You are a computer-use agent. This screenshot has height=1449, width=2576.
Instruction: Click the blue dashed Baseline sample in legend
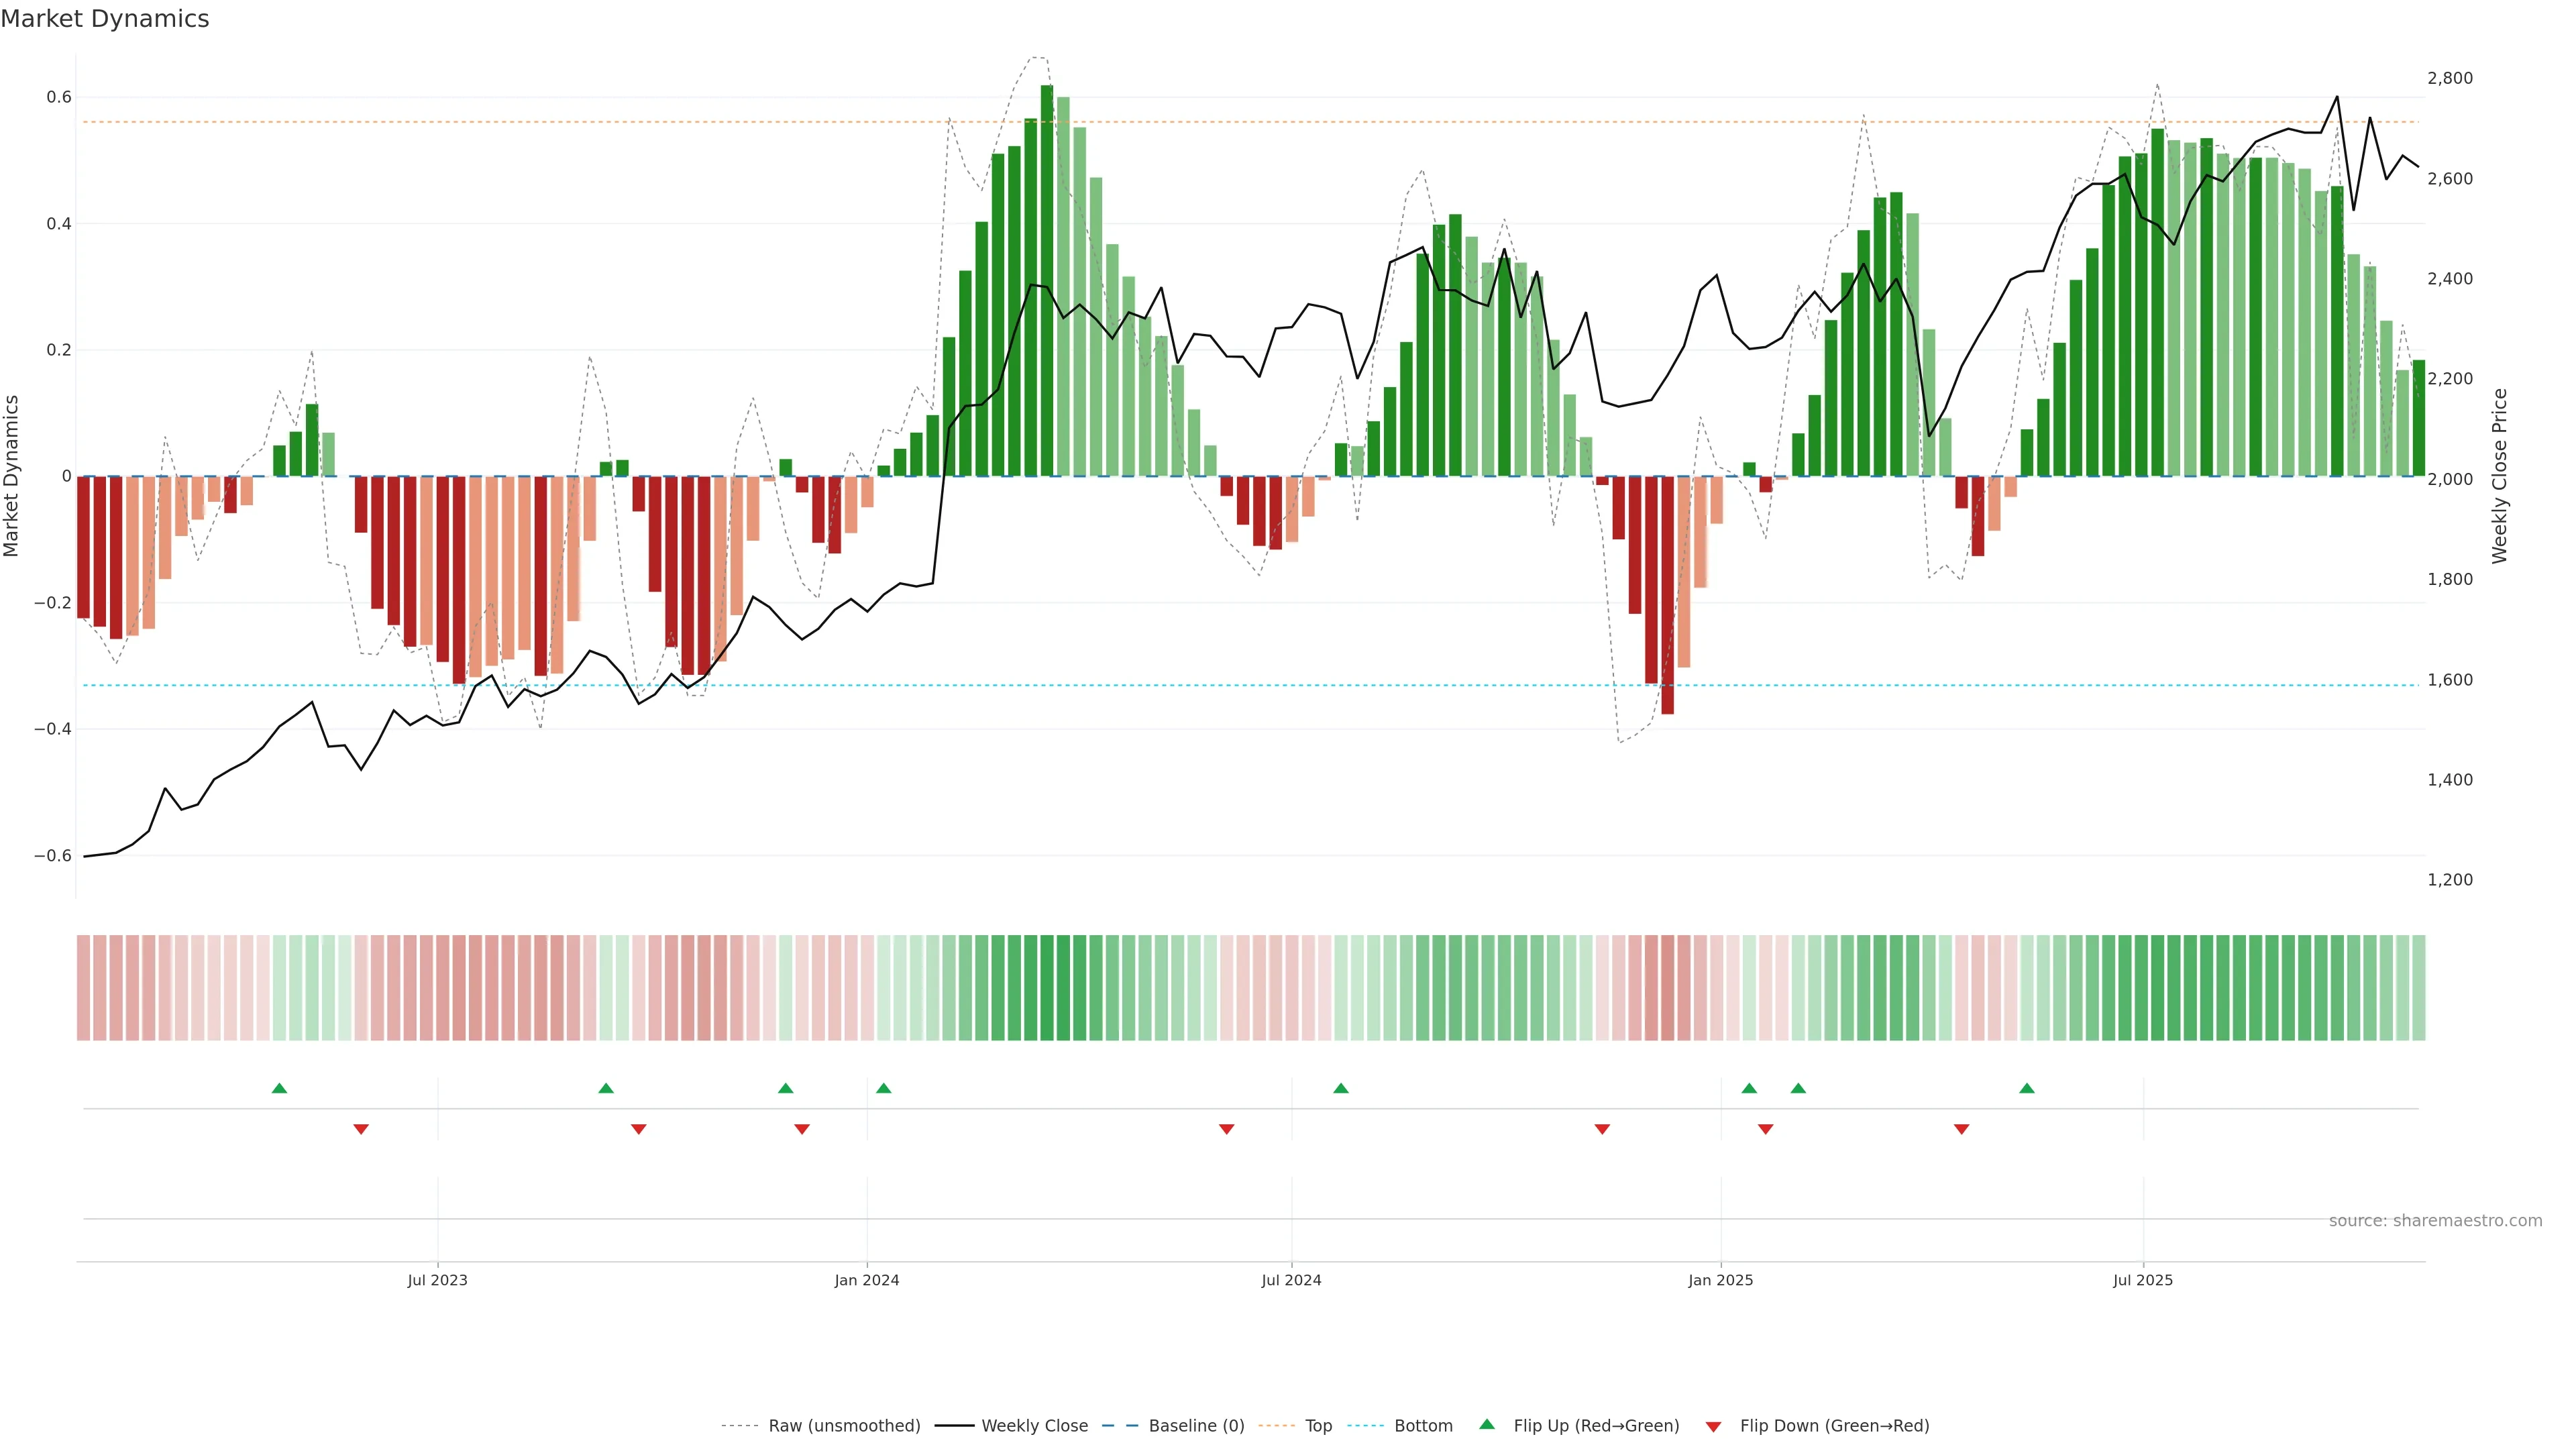pos(1119,1426)
